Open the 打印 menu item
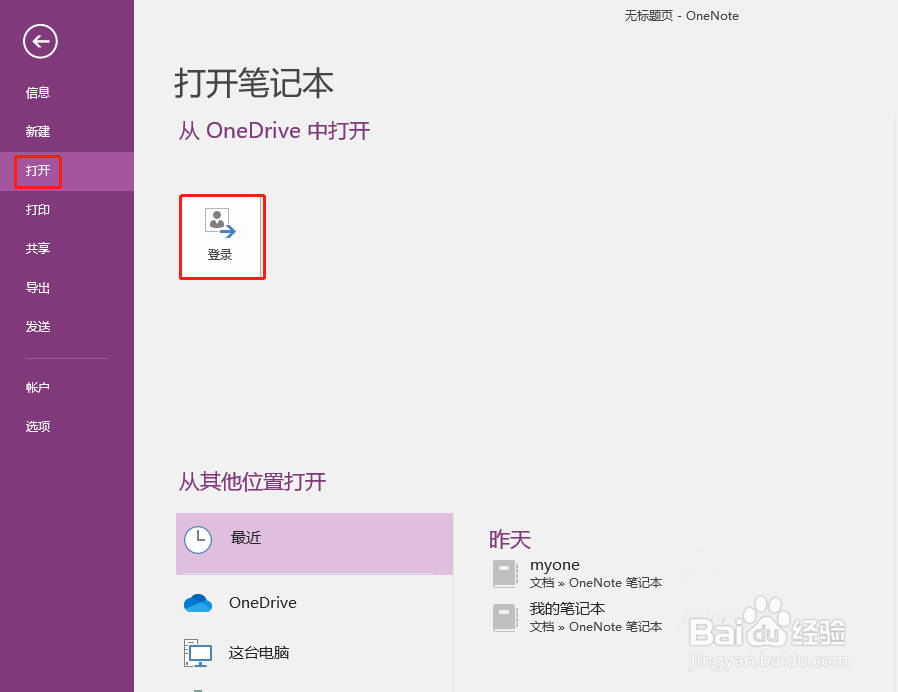The image size is (898, 692). (38, 210)
